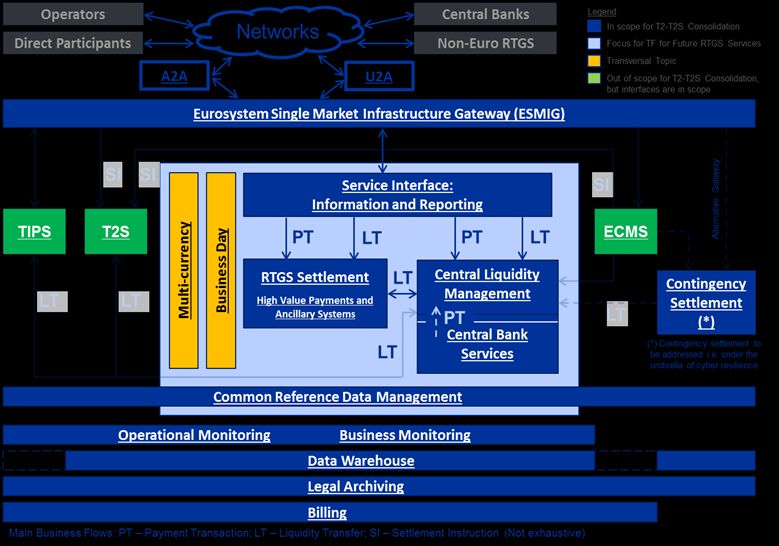
Task: Open Service Interface: Information and Reporting
Action: click(x=397, y=195)
